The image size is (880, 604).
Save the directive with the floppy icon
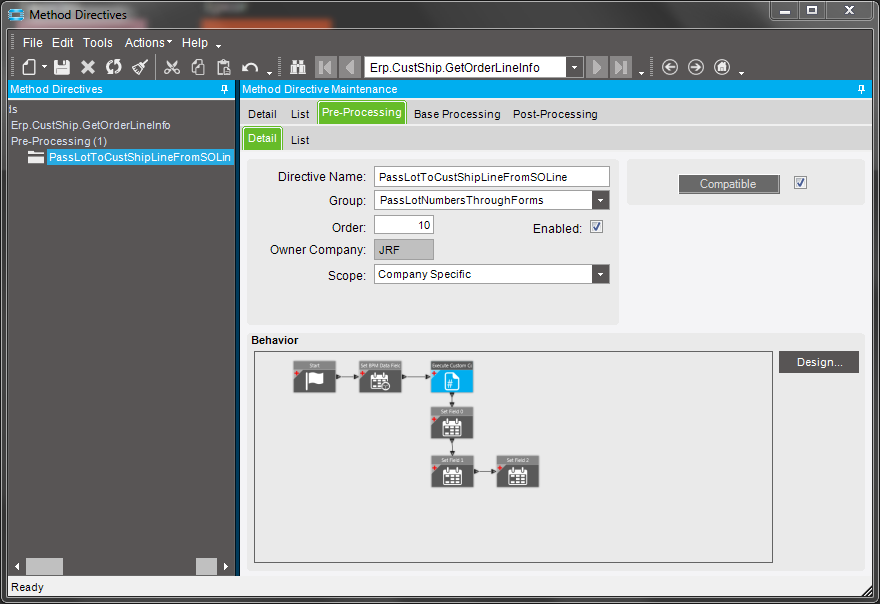coord(62,67)
